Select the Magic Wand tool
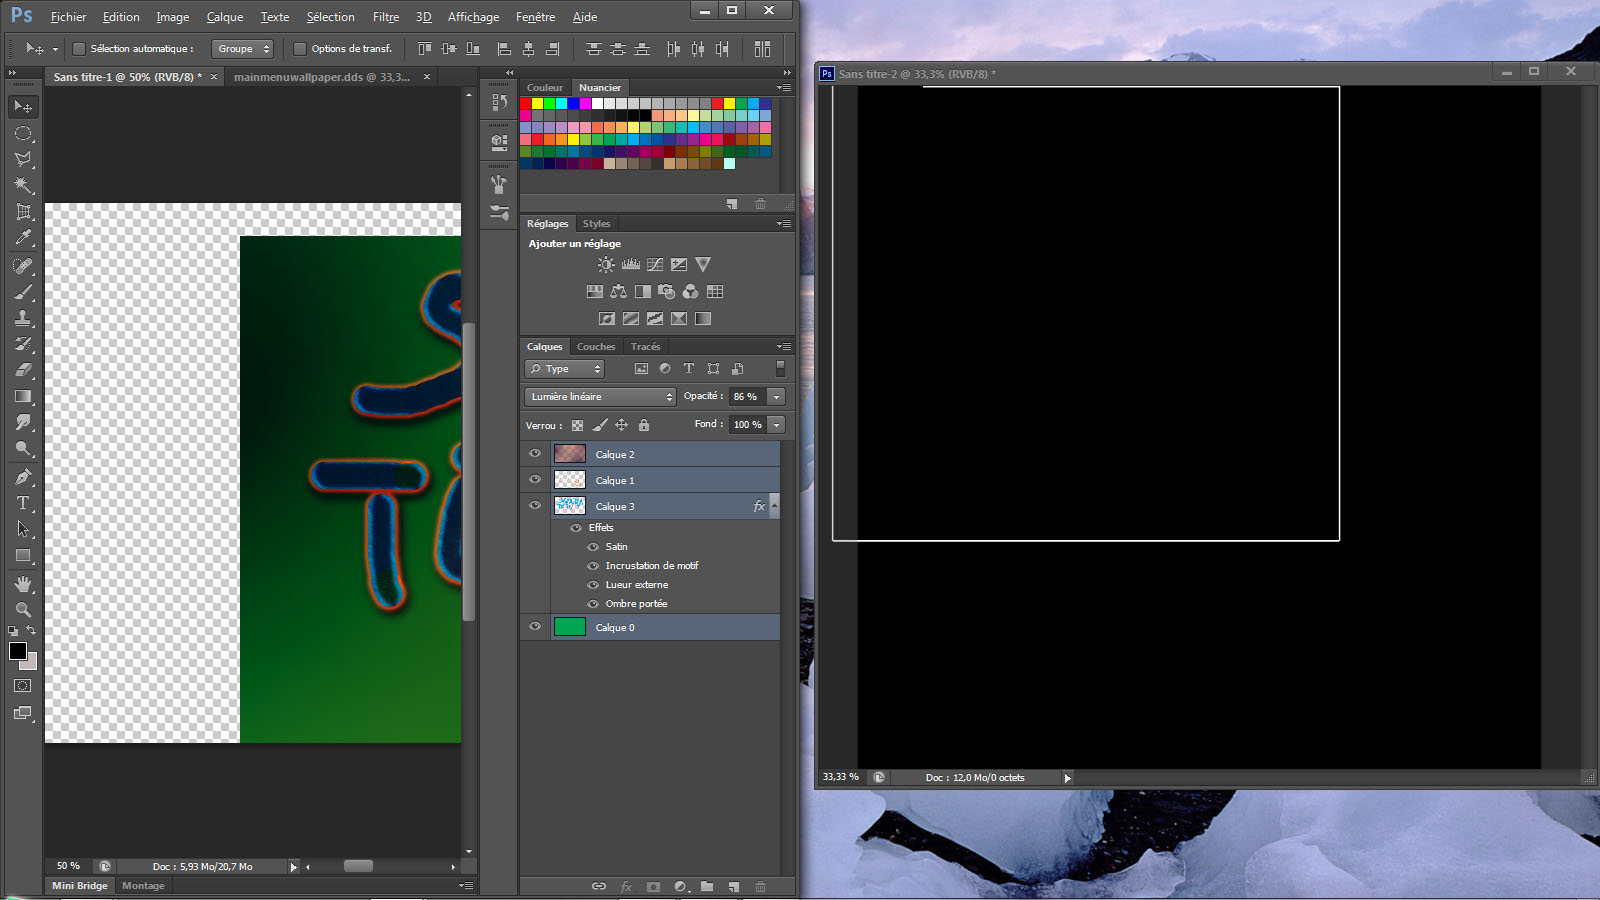The width and height of the screenshot is (1600, 900). pyautogui.click(x=23, y=185)
